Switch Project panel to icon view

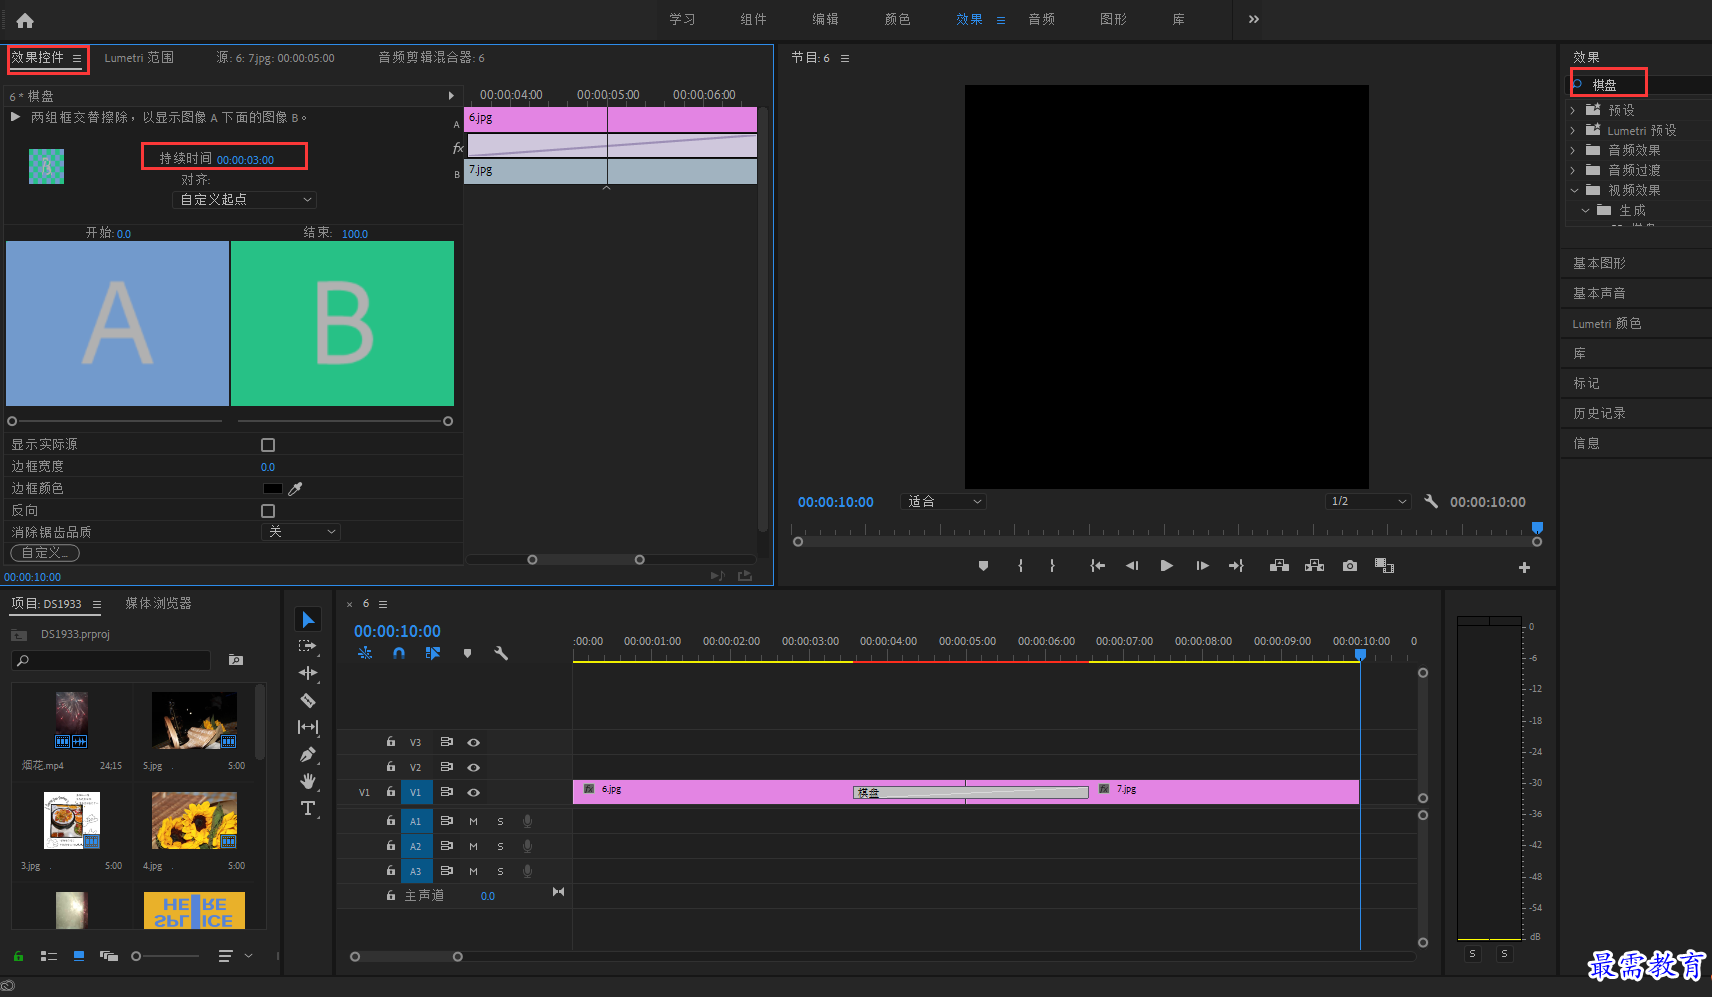(79, 956)
